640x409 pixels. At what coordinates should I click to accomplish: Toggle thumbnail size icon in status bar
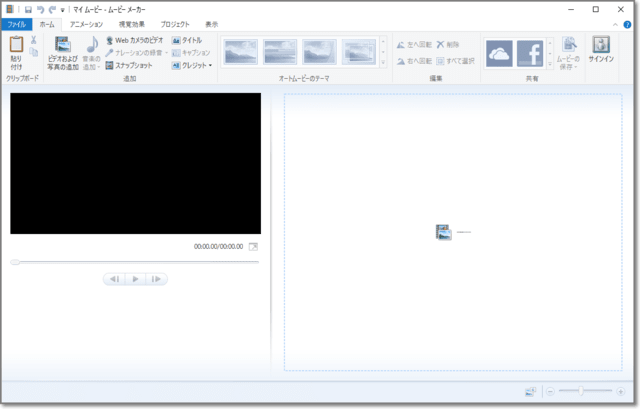tap(530, 391)
